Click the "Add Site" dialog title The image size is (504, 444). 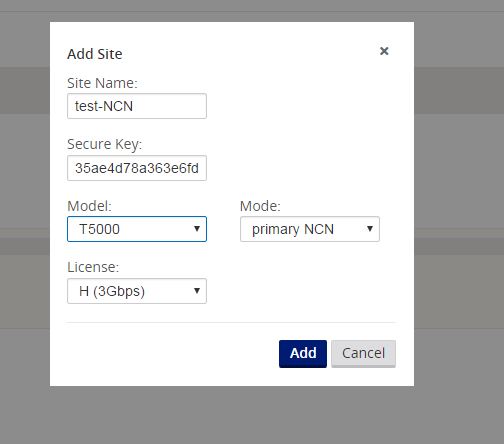[x=95, y=54]
